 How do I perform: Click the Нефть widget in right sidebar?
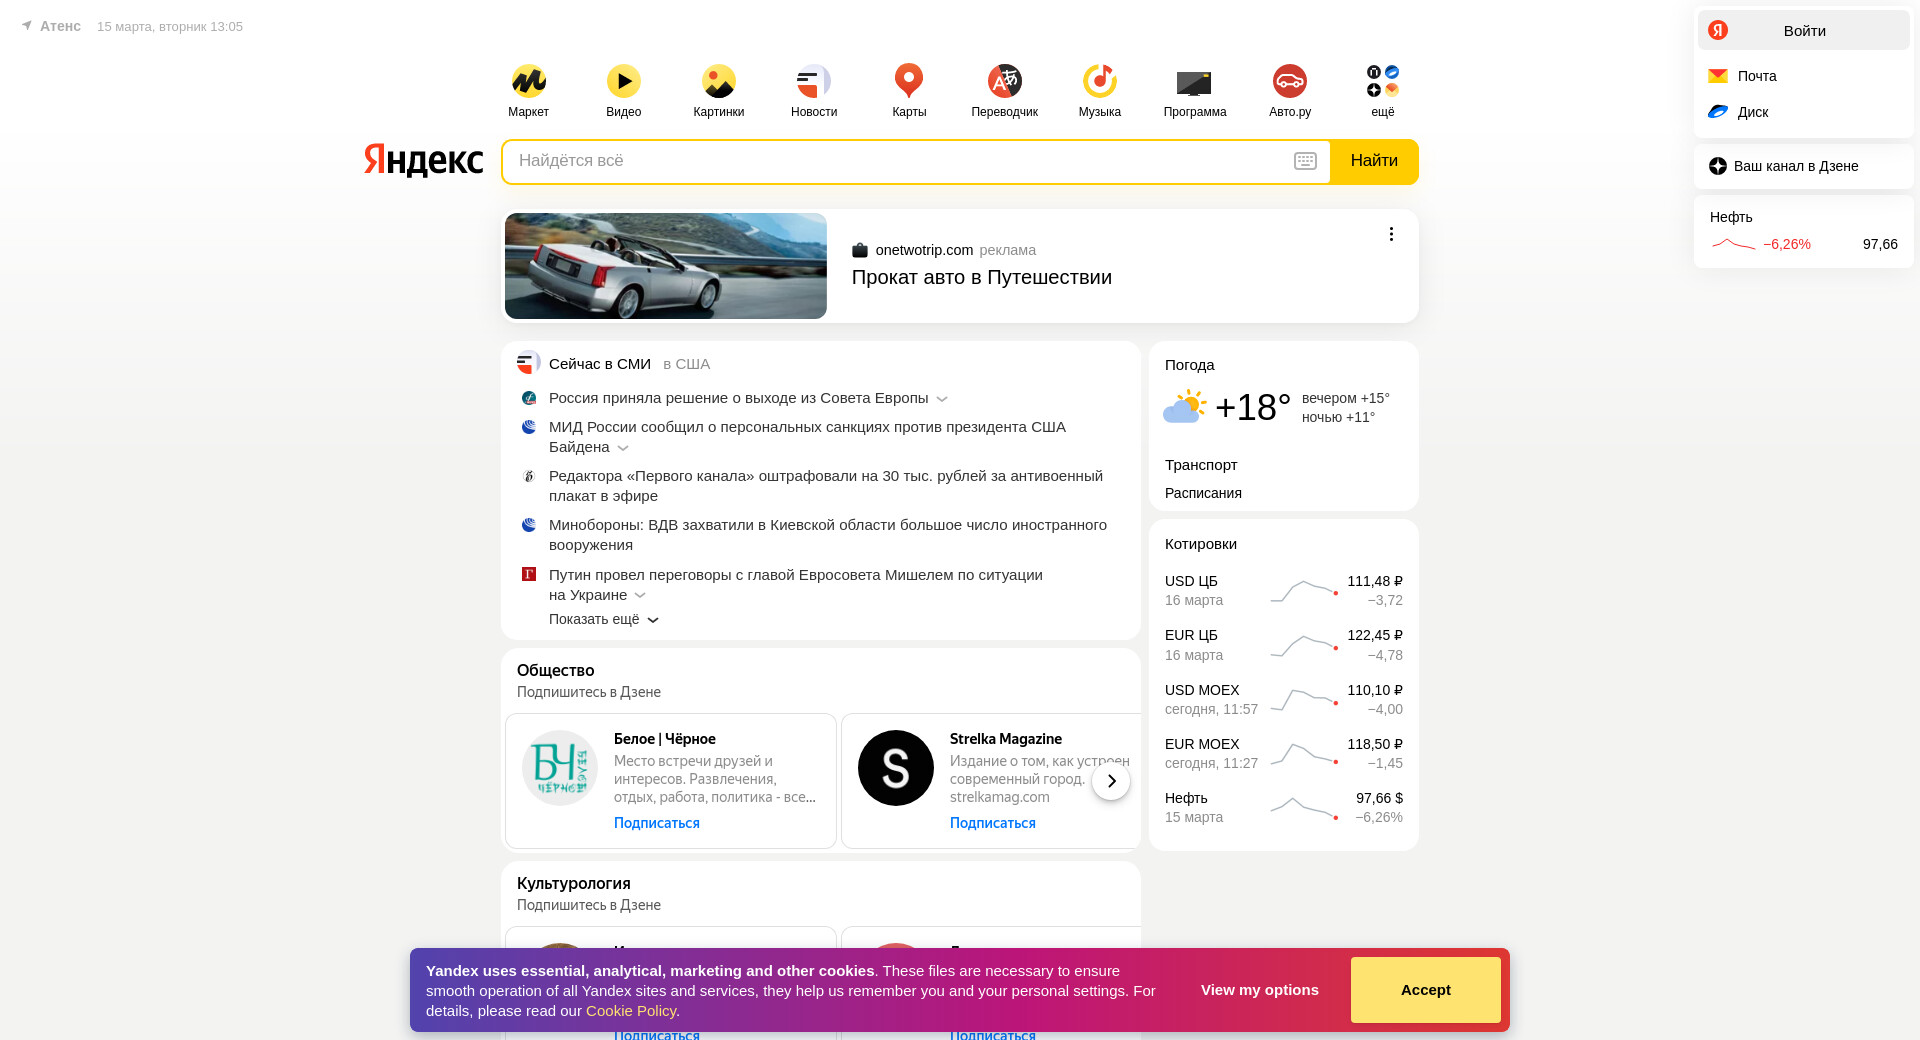coord(1804,232)
